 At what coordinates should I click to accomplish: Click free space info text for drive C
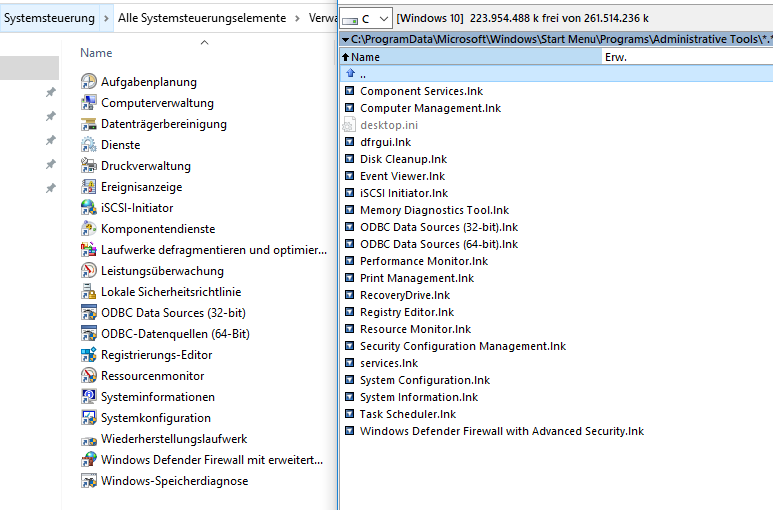[x=523, y=19]
